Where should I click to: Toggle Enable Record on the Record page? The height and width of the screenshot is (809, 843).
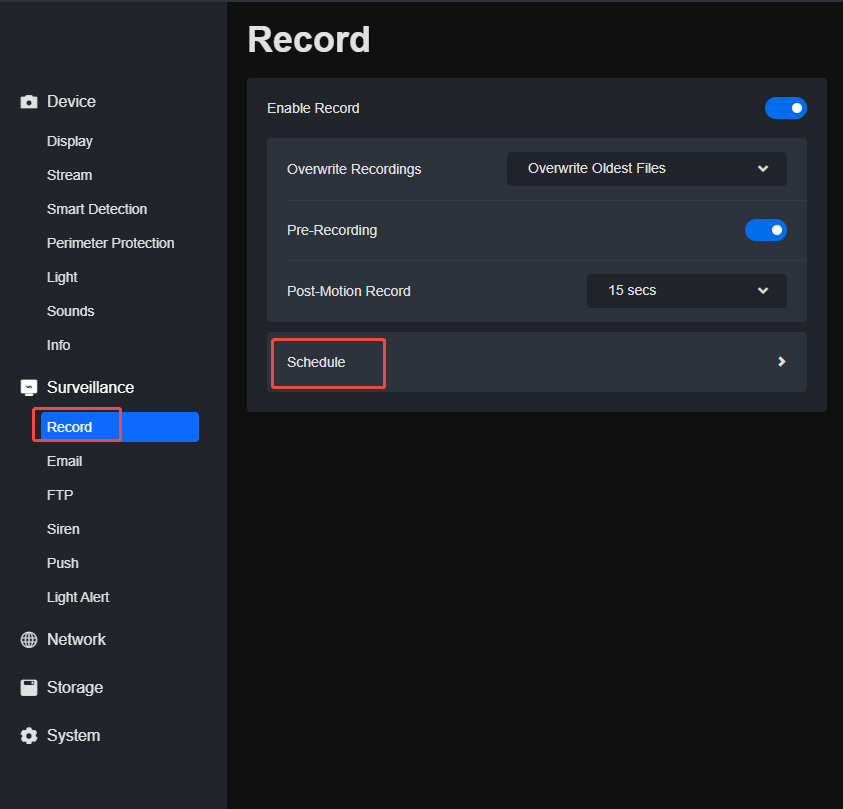coord(786,108)
